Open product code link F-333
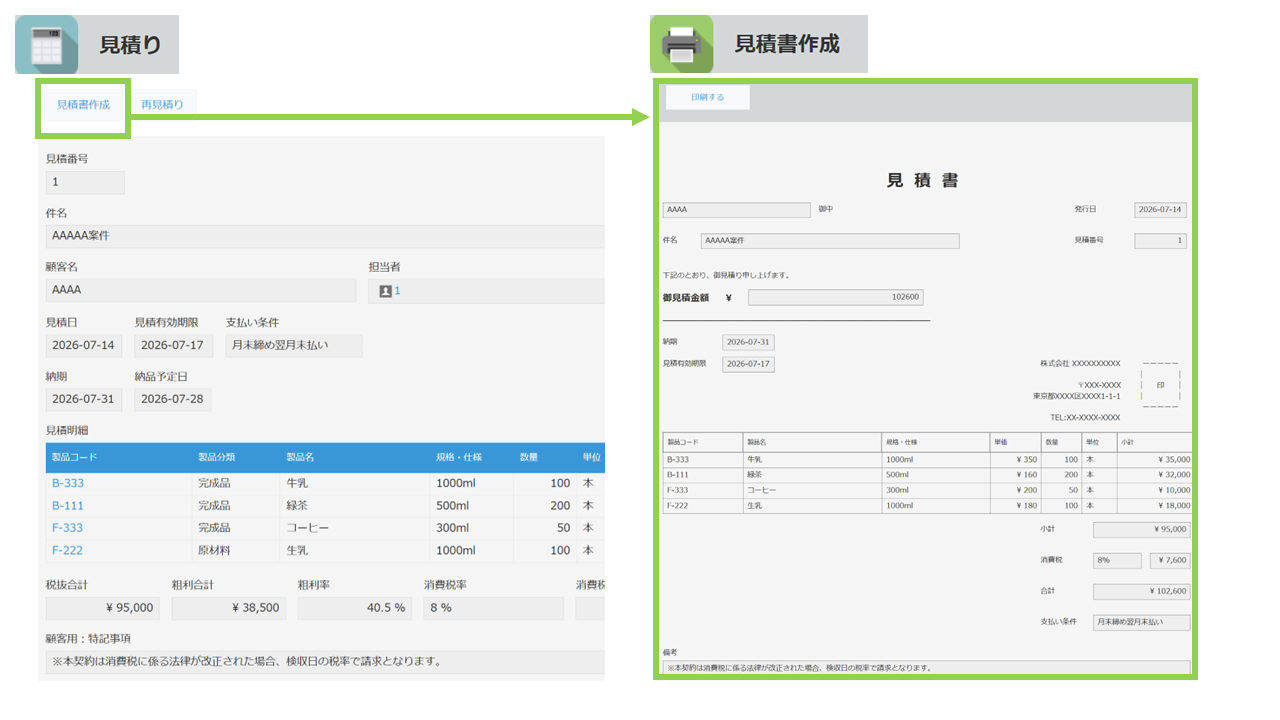Screen dimensions: 1280x720 tap(68, 528)
